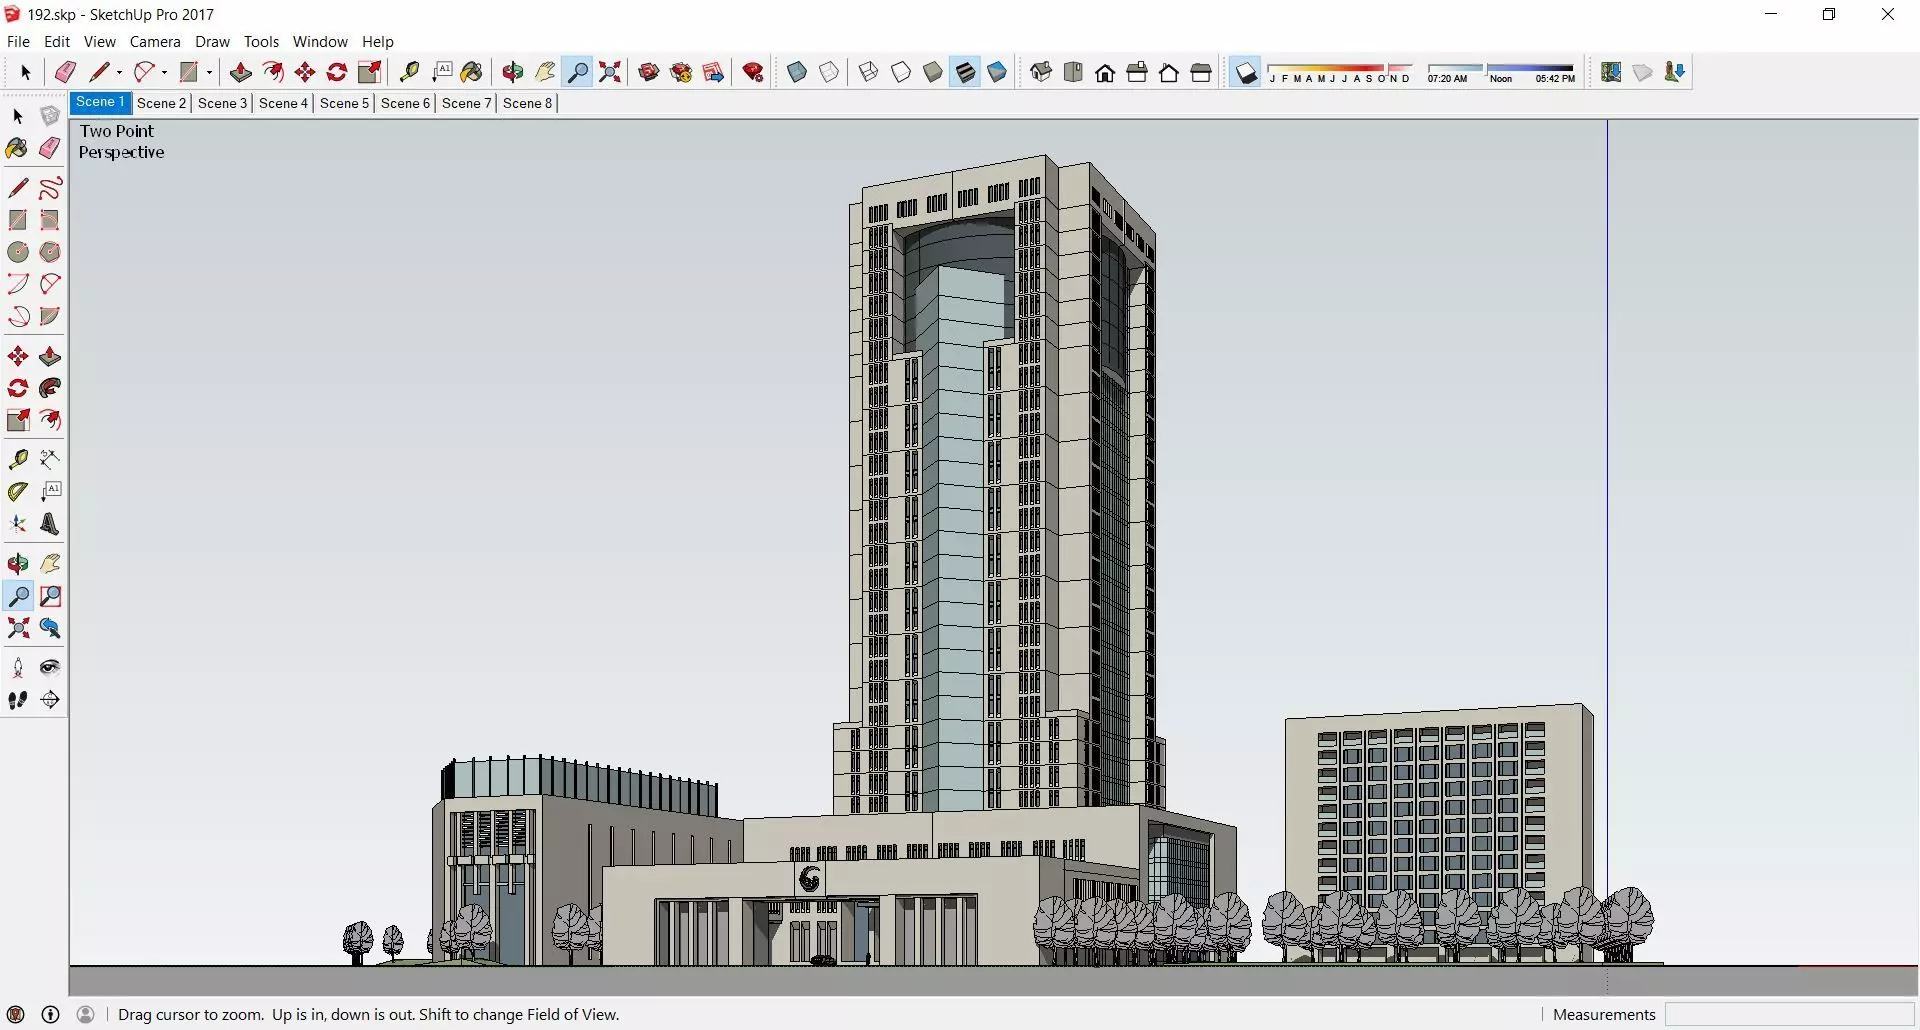Open the Window menu
This screenshot has height=1030, width=1920.
click(320, 41)
